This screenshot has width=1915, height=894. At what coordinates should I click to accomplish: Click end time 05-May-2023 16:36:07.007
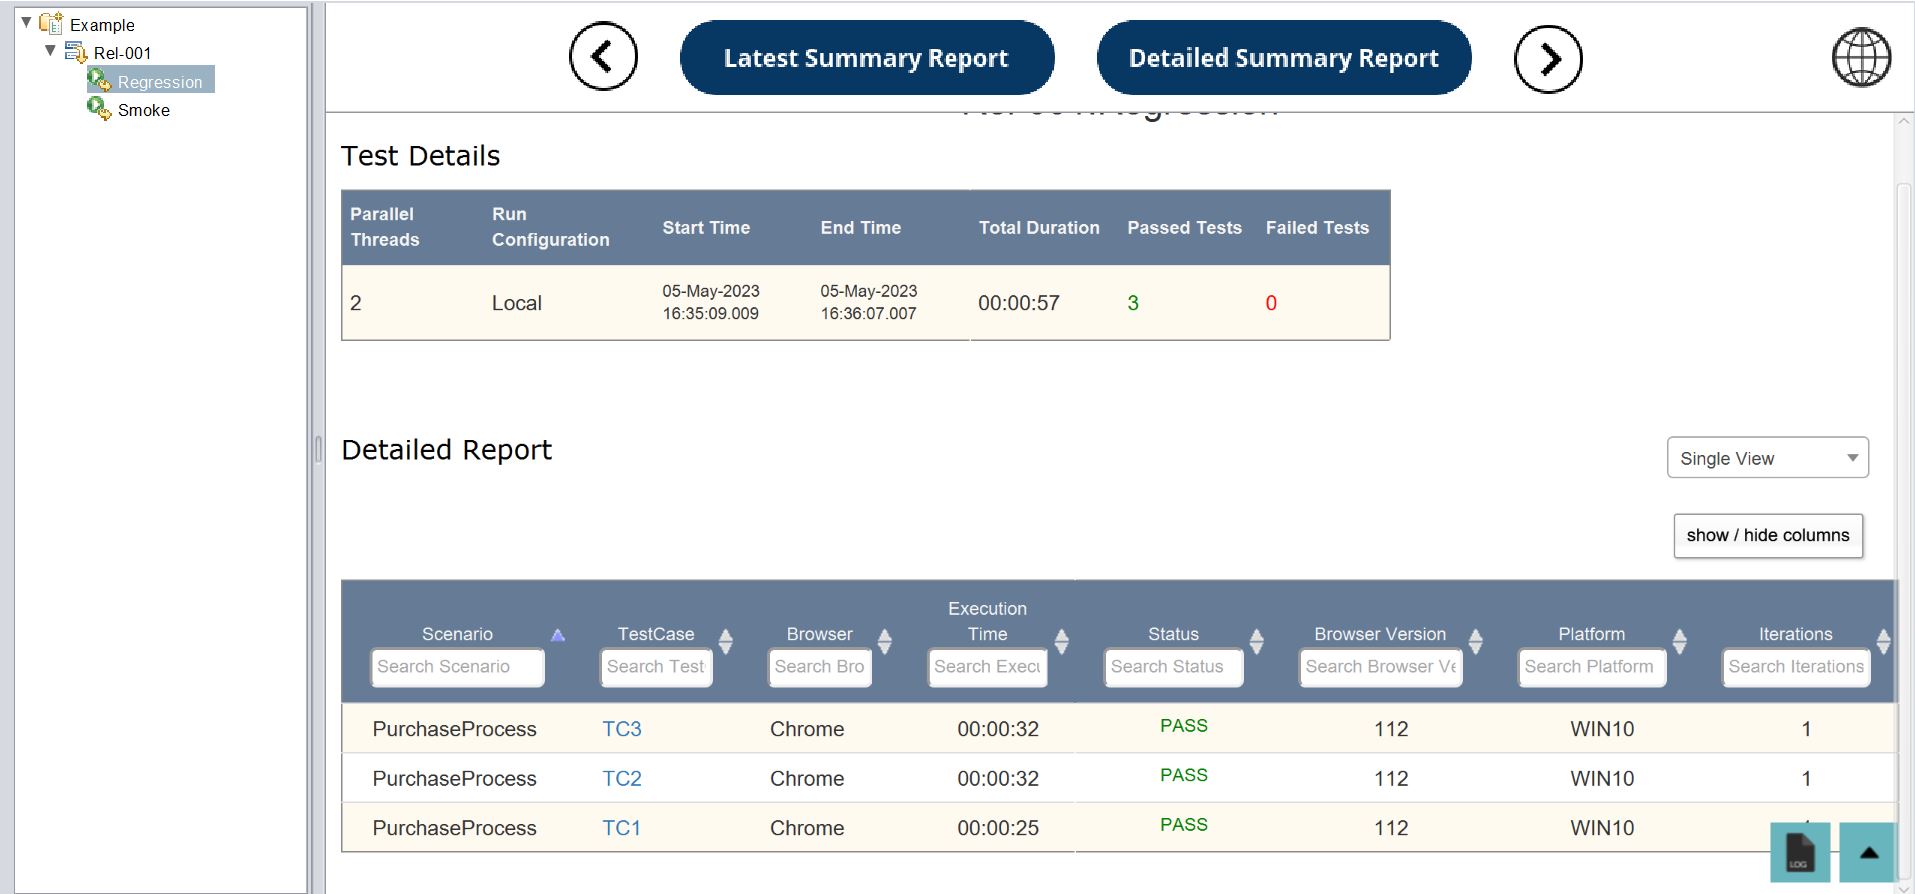pos(869,302)
